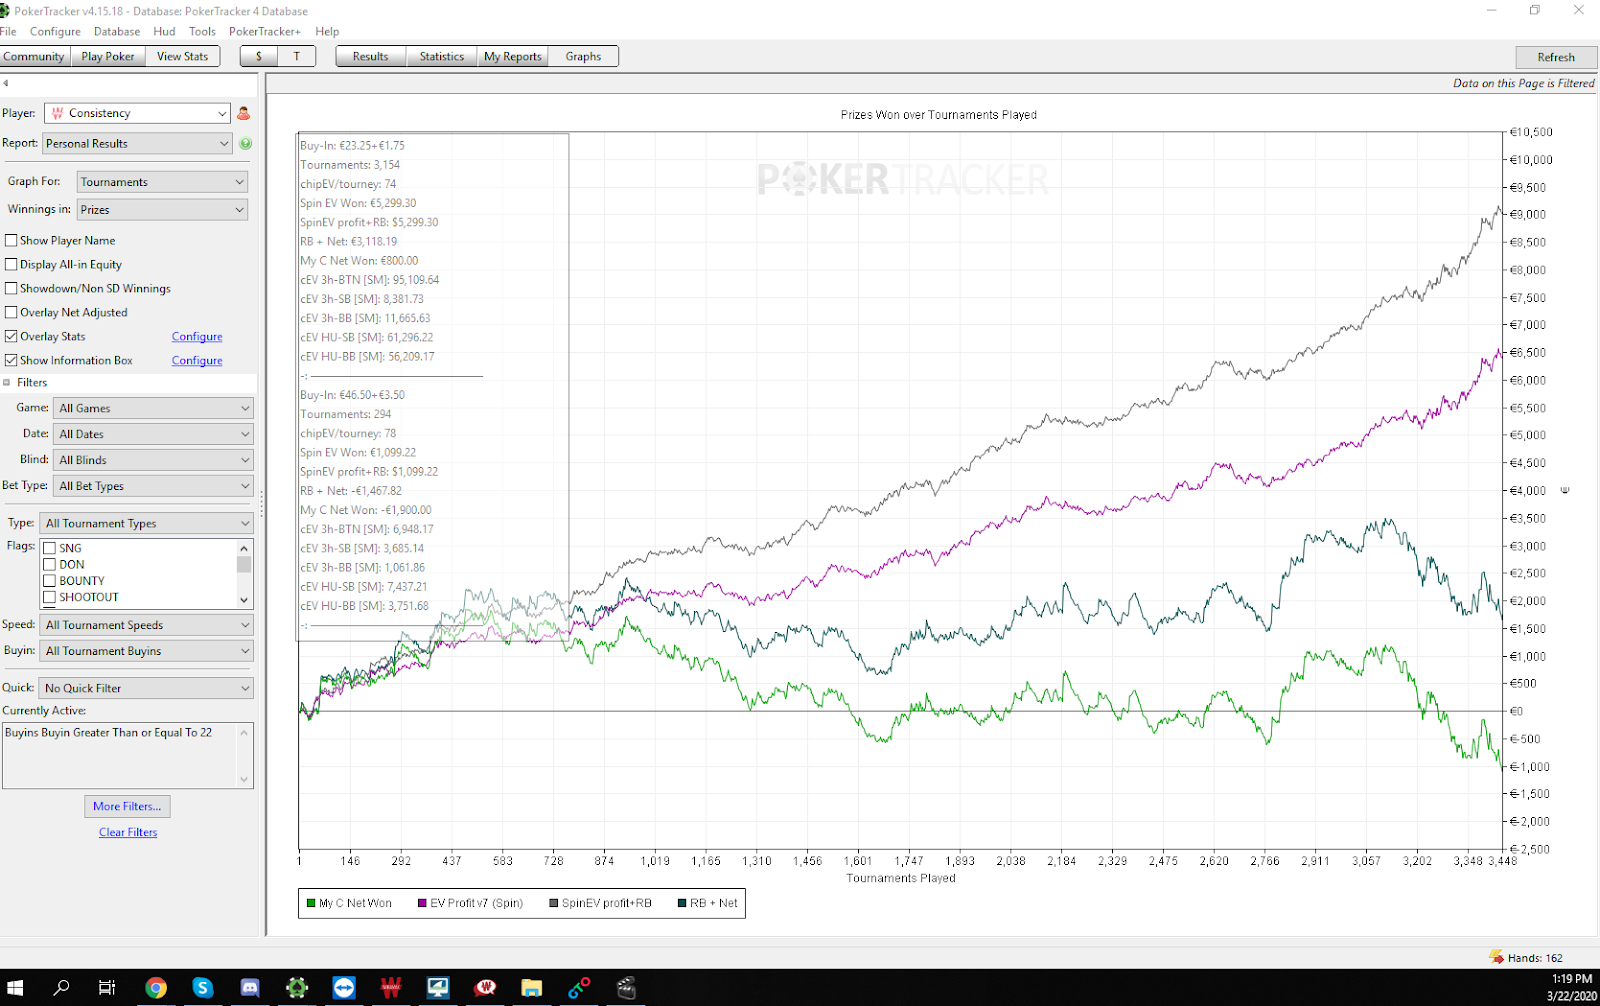Collapse the sidebar using the left arrow

point(6,83)
